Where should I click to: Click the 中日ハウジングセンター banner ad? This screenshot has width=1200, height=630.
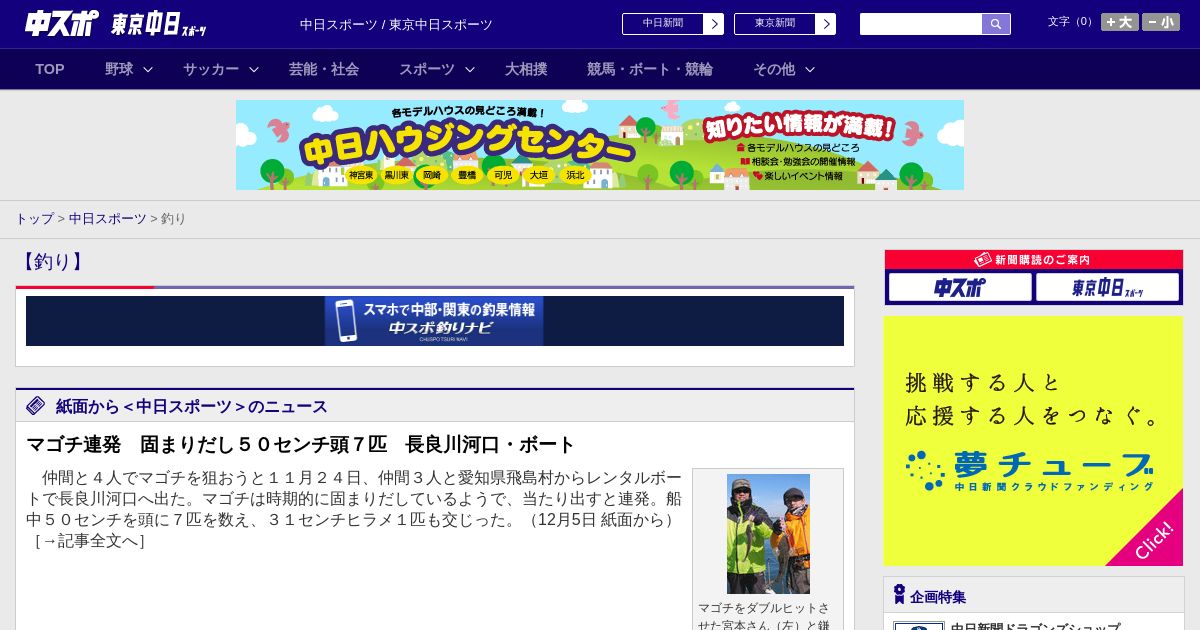tap(600, 145)
